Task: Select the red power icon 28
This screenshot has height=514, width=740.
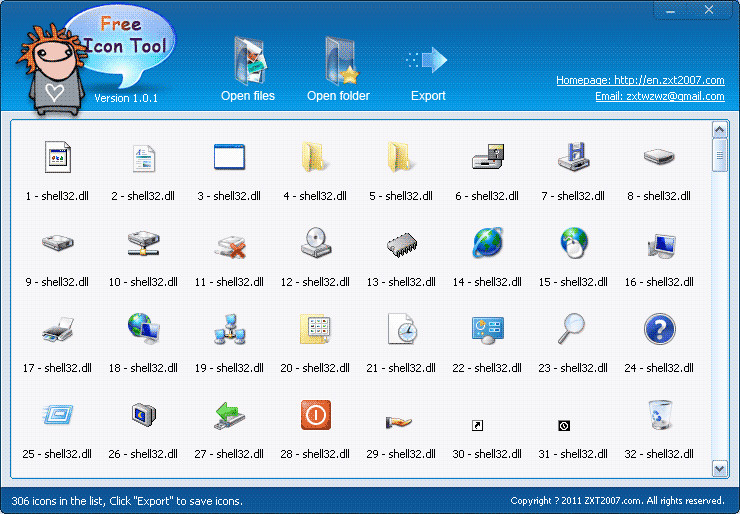Action: (315, 429)
